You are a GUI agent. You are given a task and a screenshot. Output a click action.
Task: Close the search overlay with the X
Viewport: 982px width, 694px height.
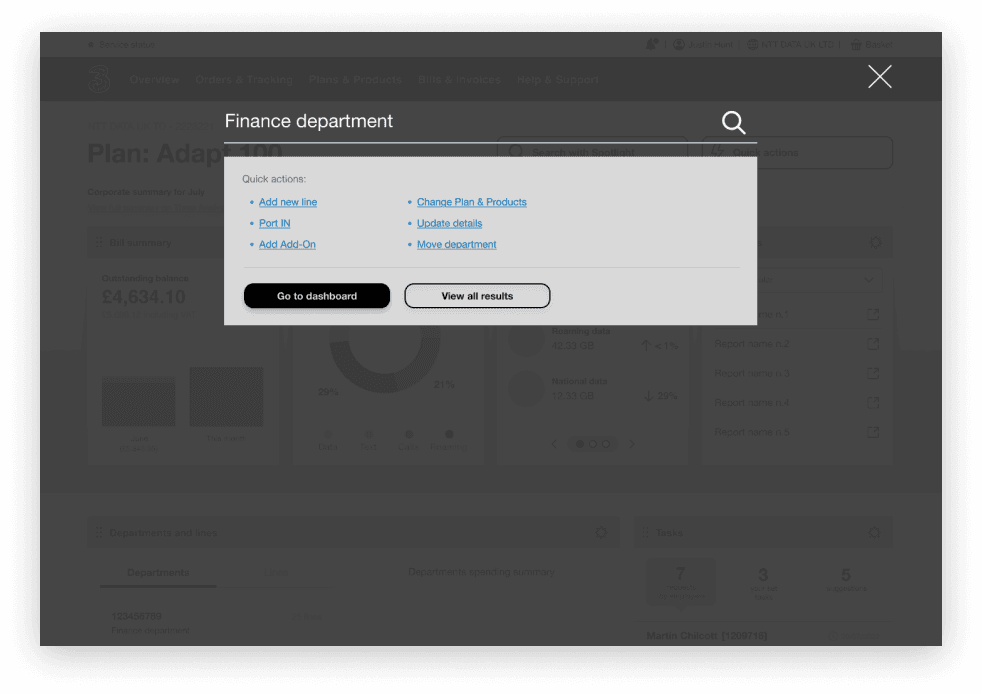[x=879, y=77]
